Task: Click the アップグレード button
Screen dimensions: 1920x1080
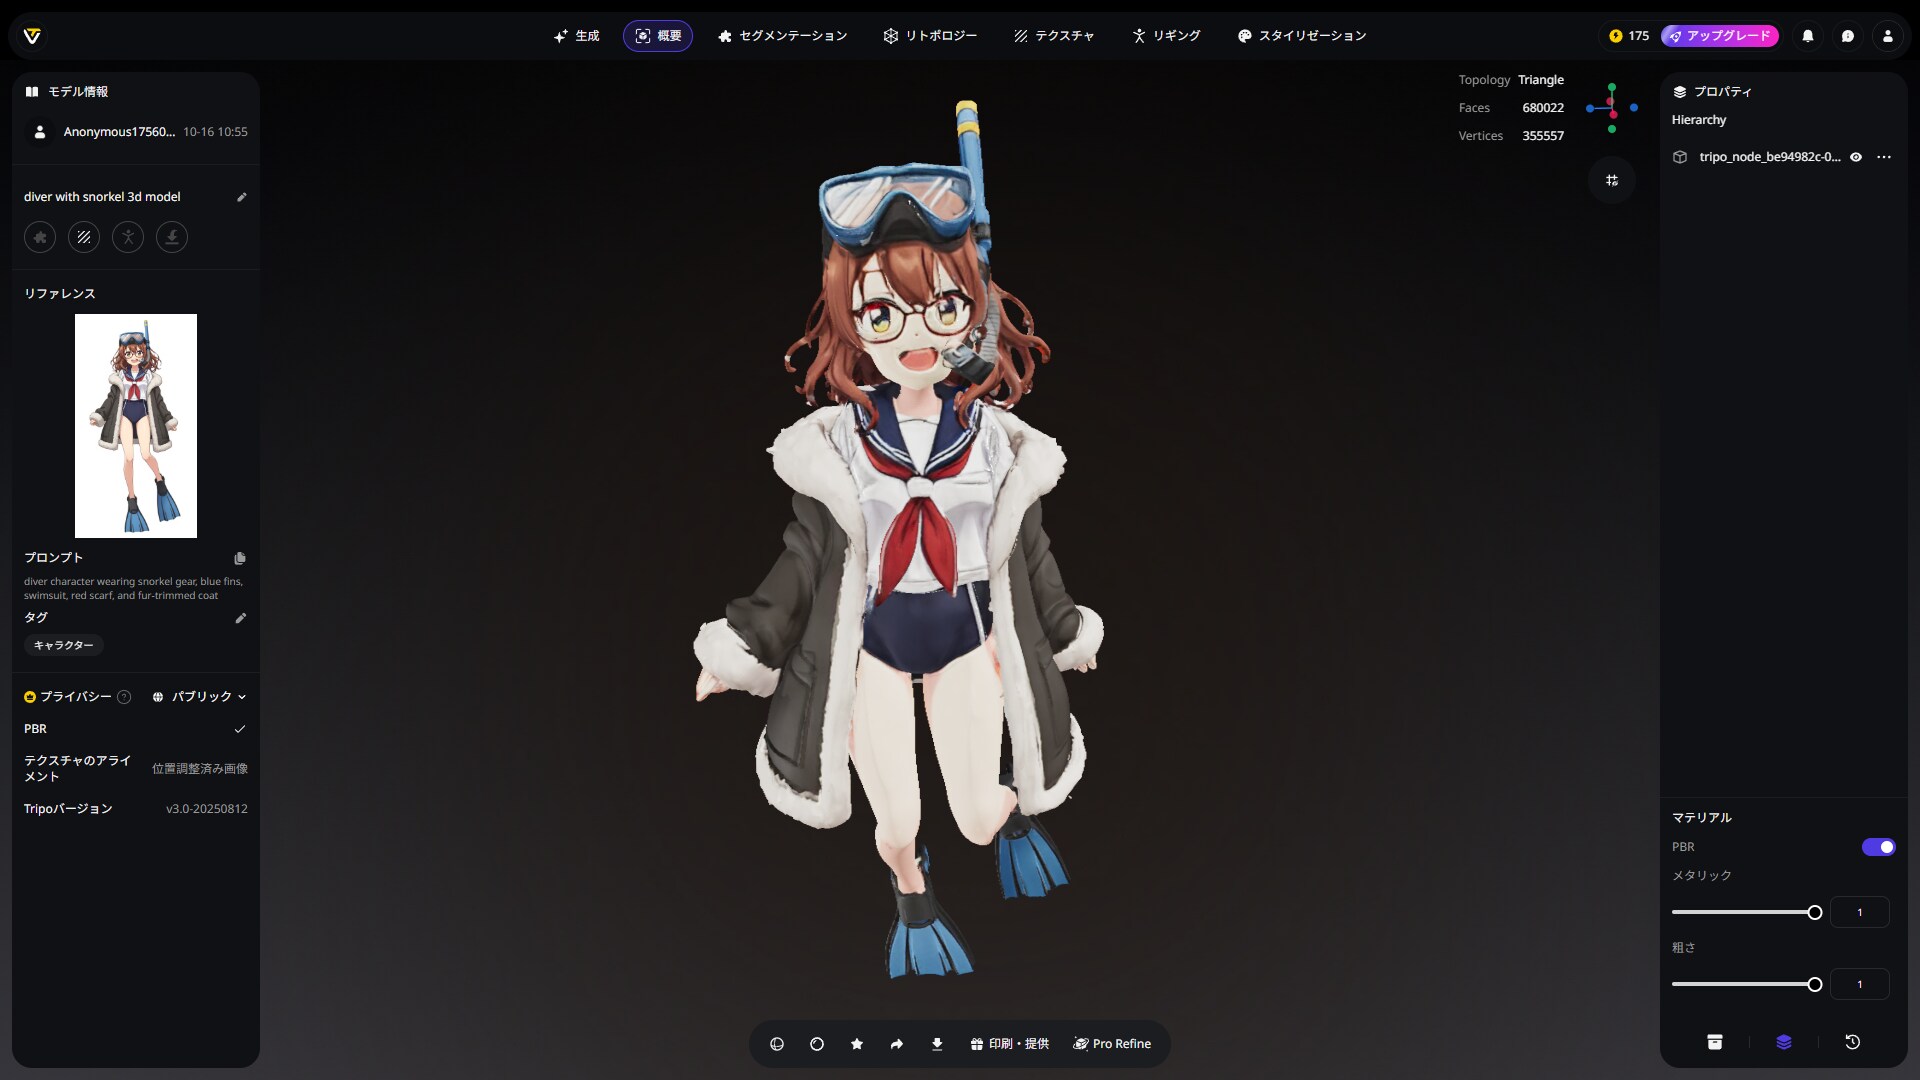Action: tap(1719, 36)
